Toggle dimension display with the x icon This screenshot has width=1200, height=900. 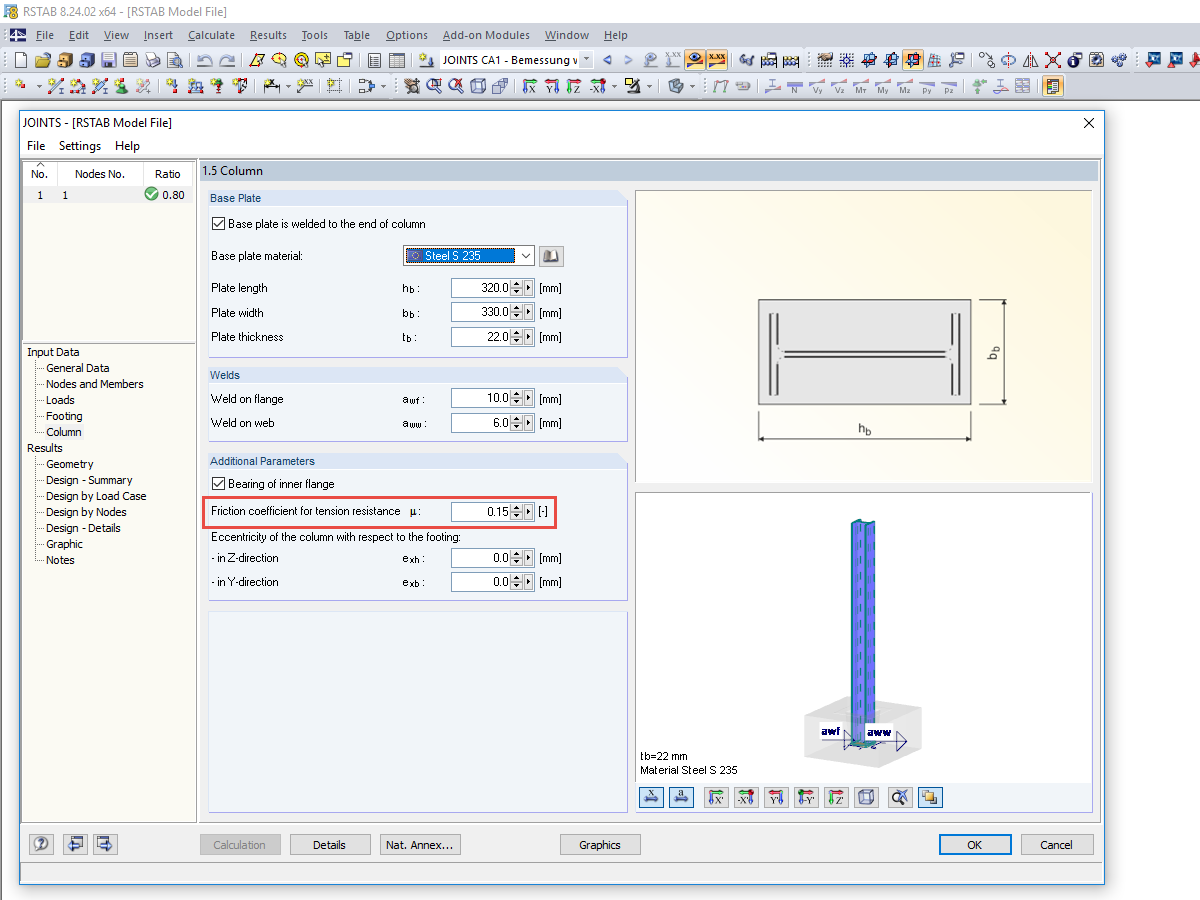651,797
